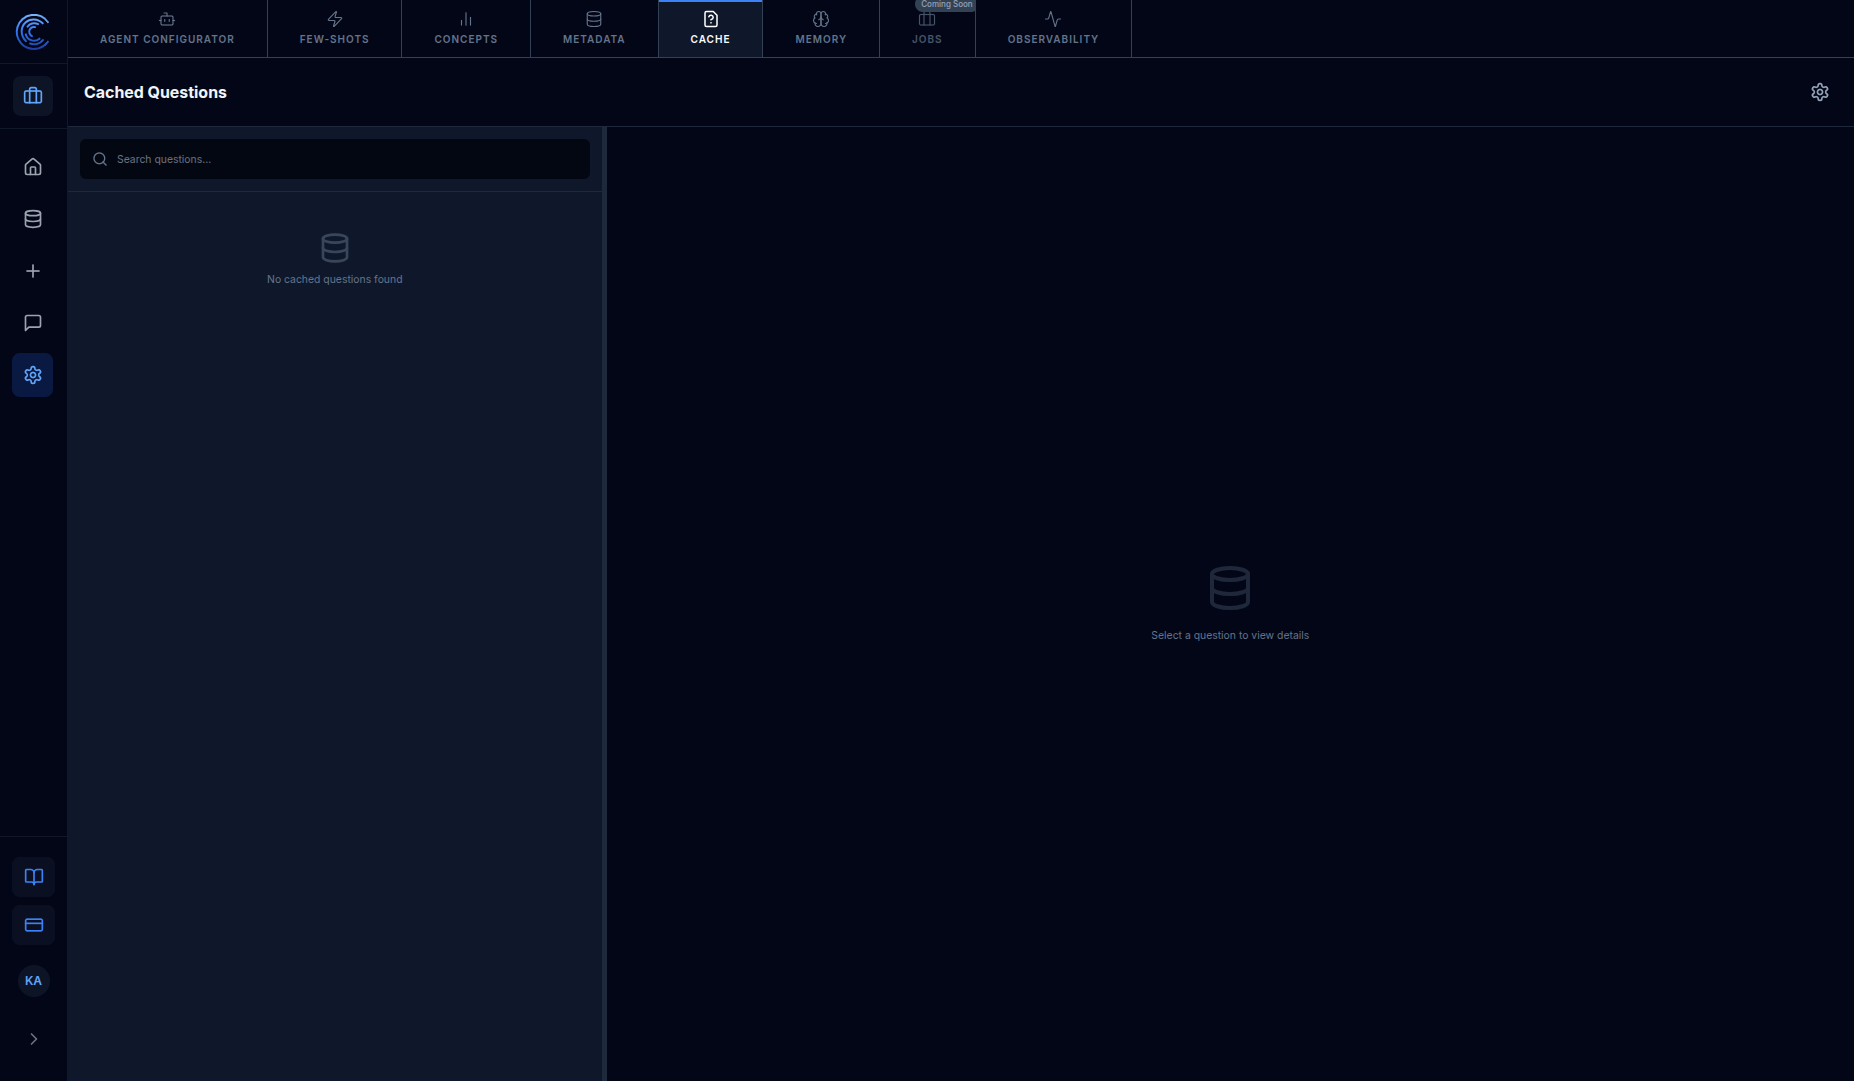Switch to Metadata tab
The height and width of the screenshot is (1081, 1854).
click(594, 29)
